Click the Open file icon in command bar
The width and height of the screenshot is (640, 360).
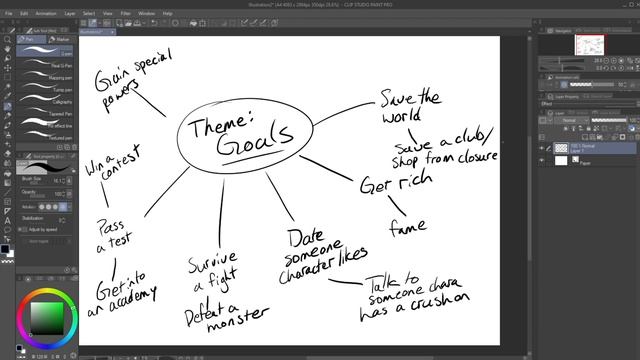coord(128,23)
